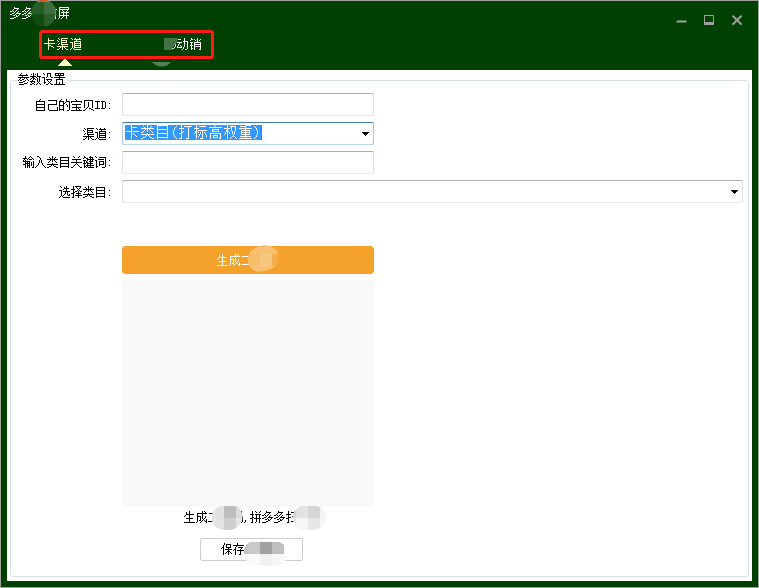Screen dimensions: 759x588
Task: Click the 自己的宝贝ID label
Action: point(70,105)
